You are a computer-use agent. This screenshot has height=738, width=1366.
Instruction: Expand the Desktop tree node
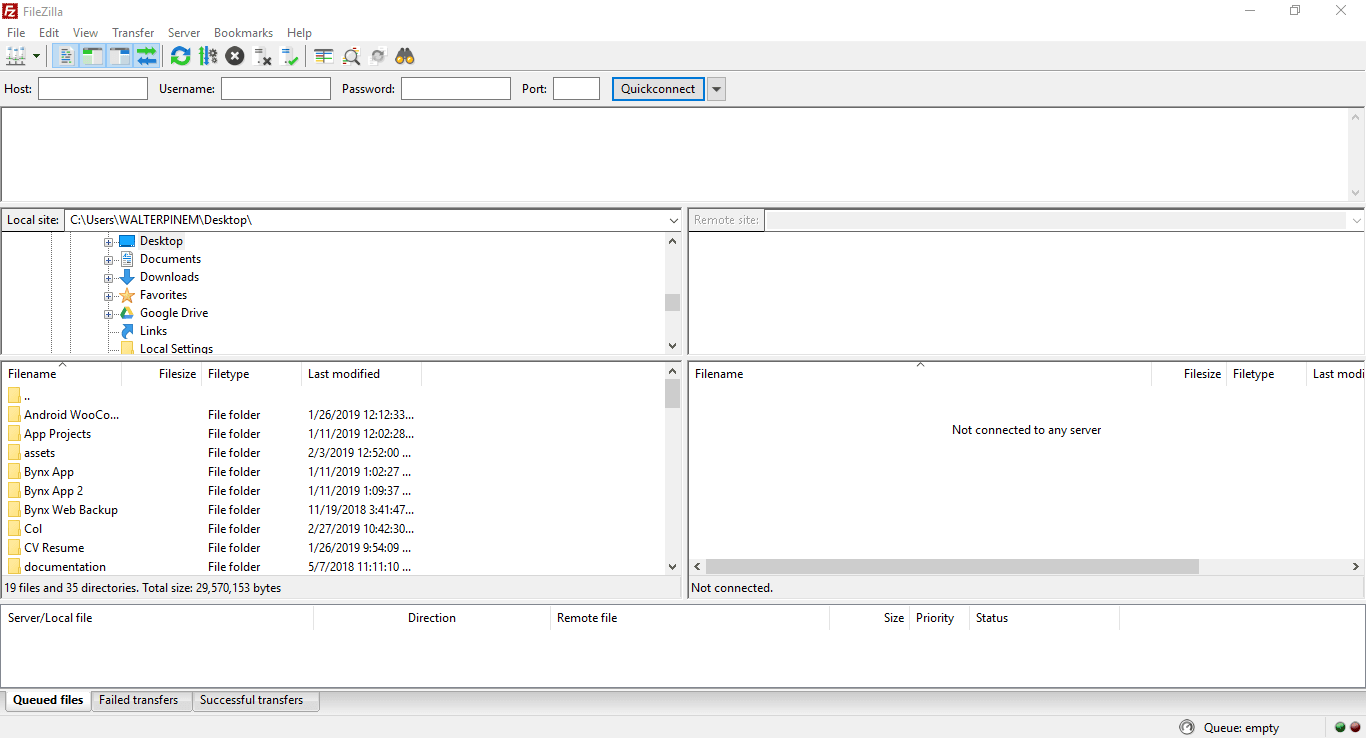pos(109,242)
